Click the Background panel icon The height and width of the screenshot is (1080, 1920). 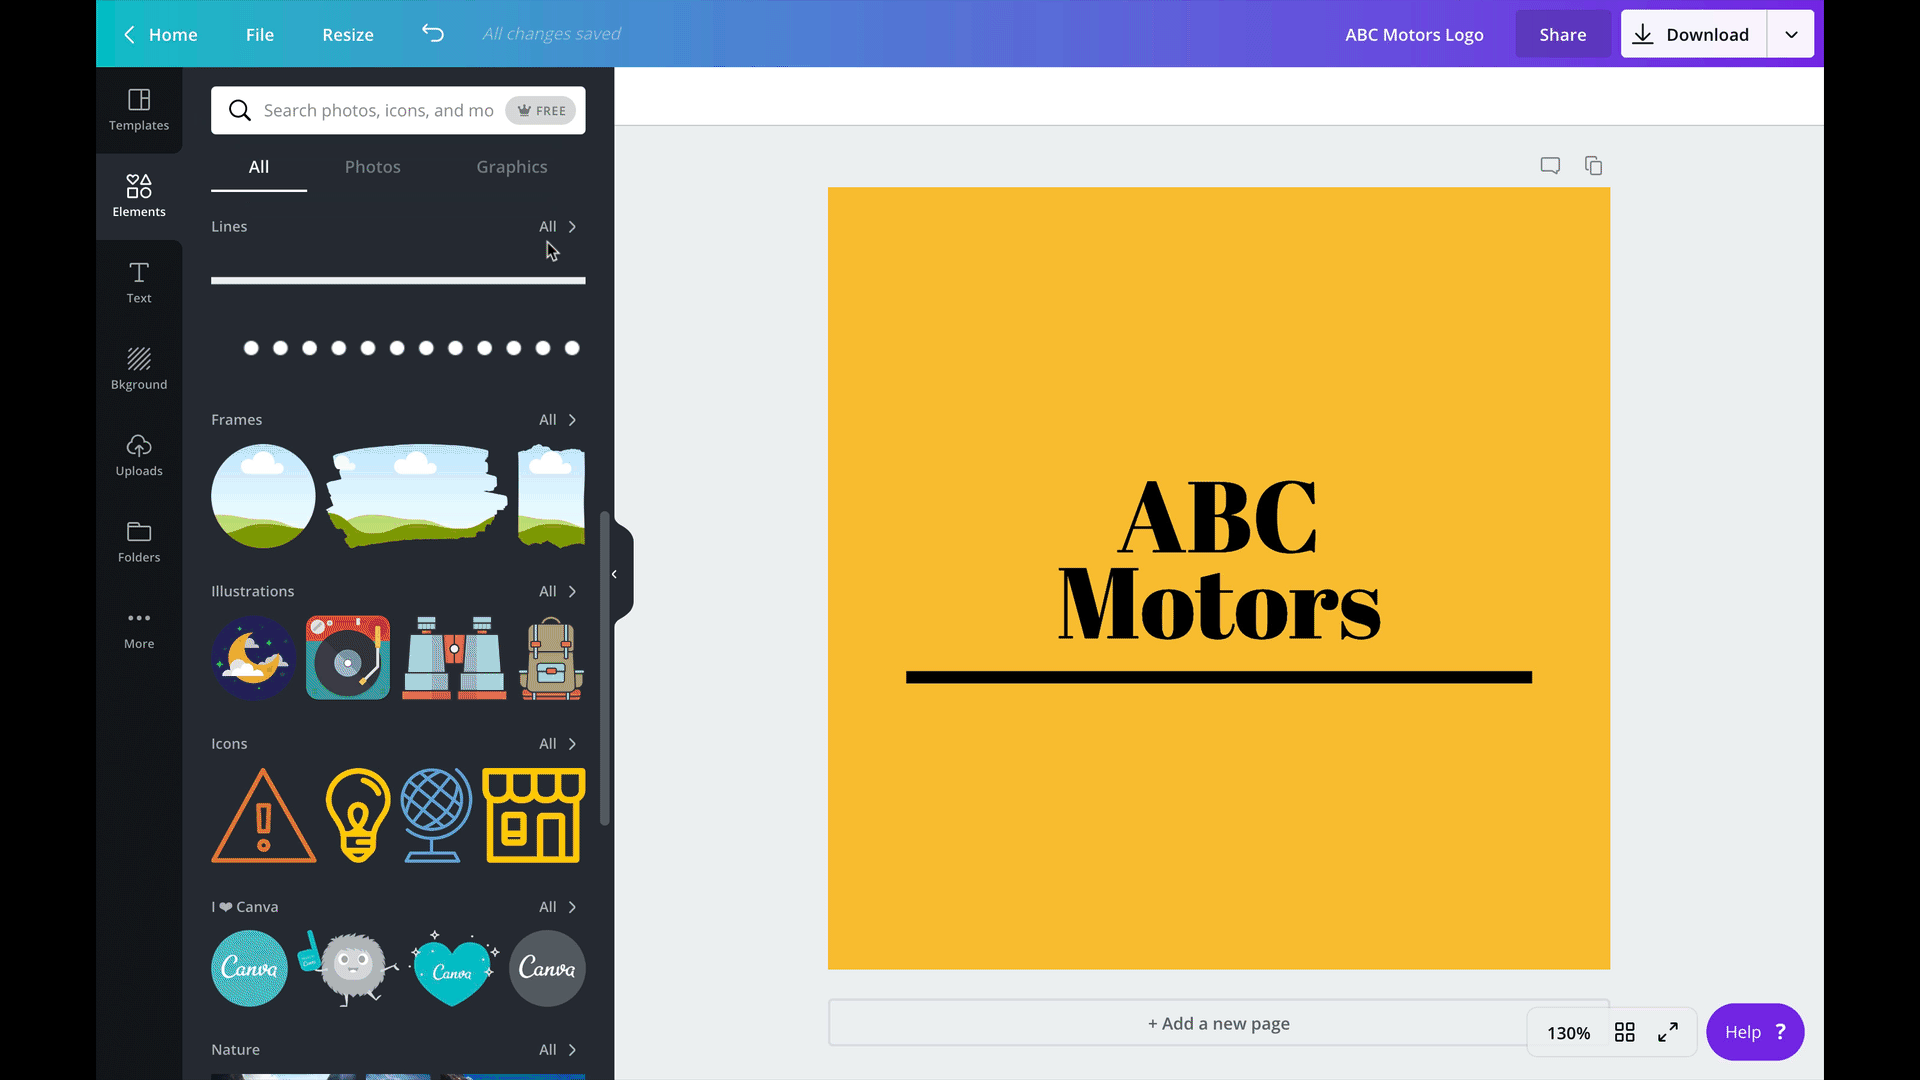138,368
